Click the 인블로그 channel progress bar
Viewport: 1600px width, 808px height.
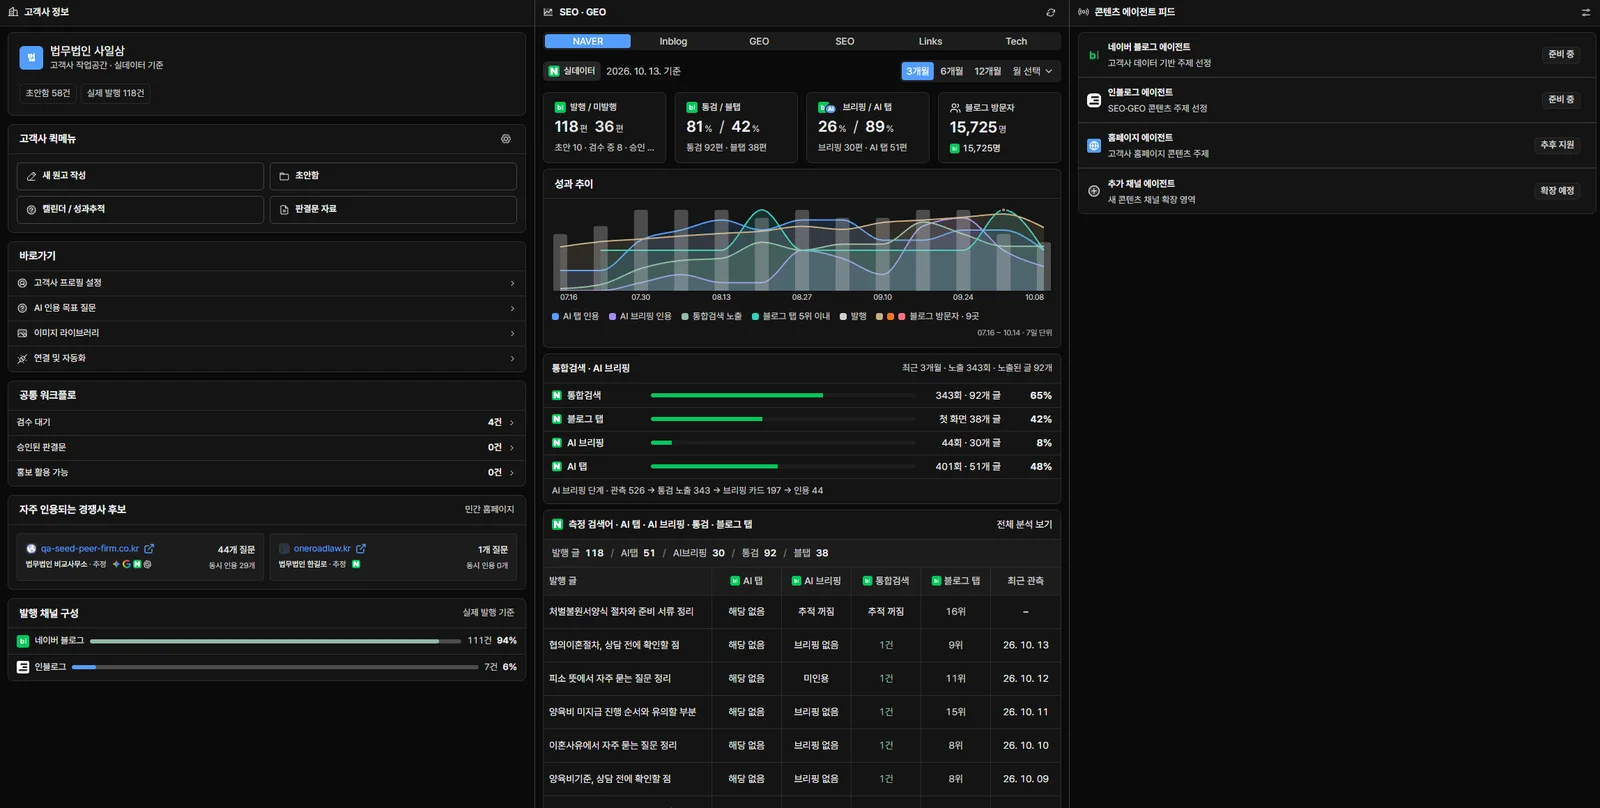tap(275, 667)
